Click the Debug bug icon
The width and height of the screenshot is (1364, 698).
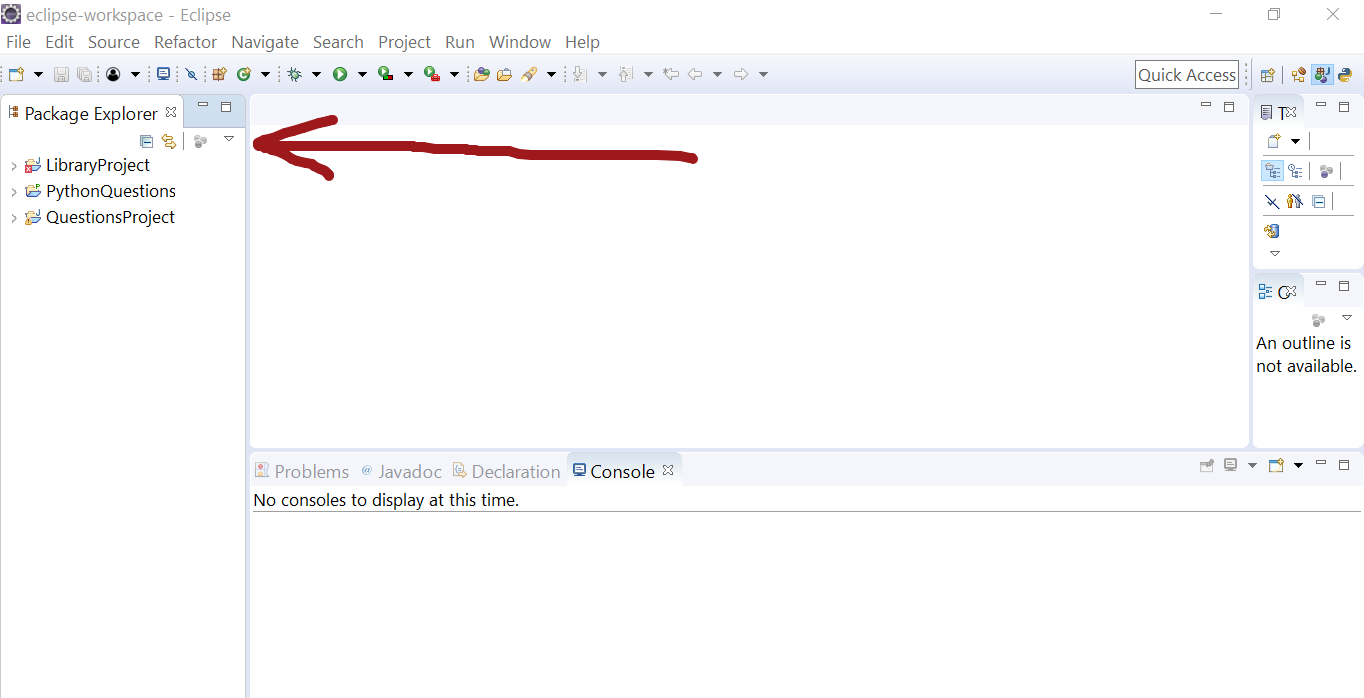pyautogui.click(x=294, y=74)
